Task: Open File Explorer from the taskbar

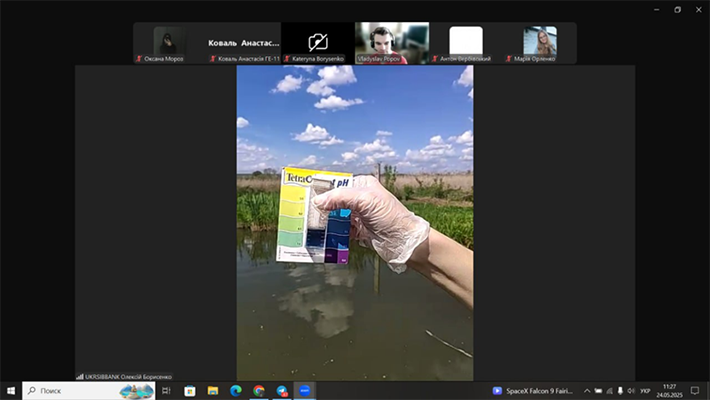Action: pos(213,390)
